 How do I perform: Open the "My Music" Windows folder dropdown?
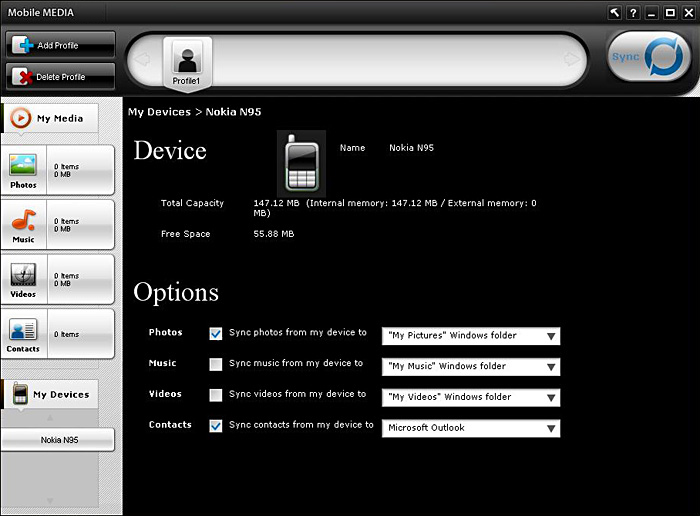471,366
